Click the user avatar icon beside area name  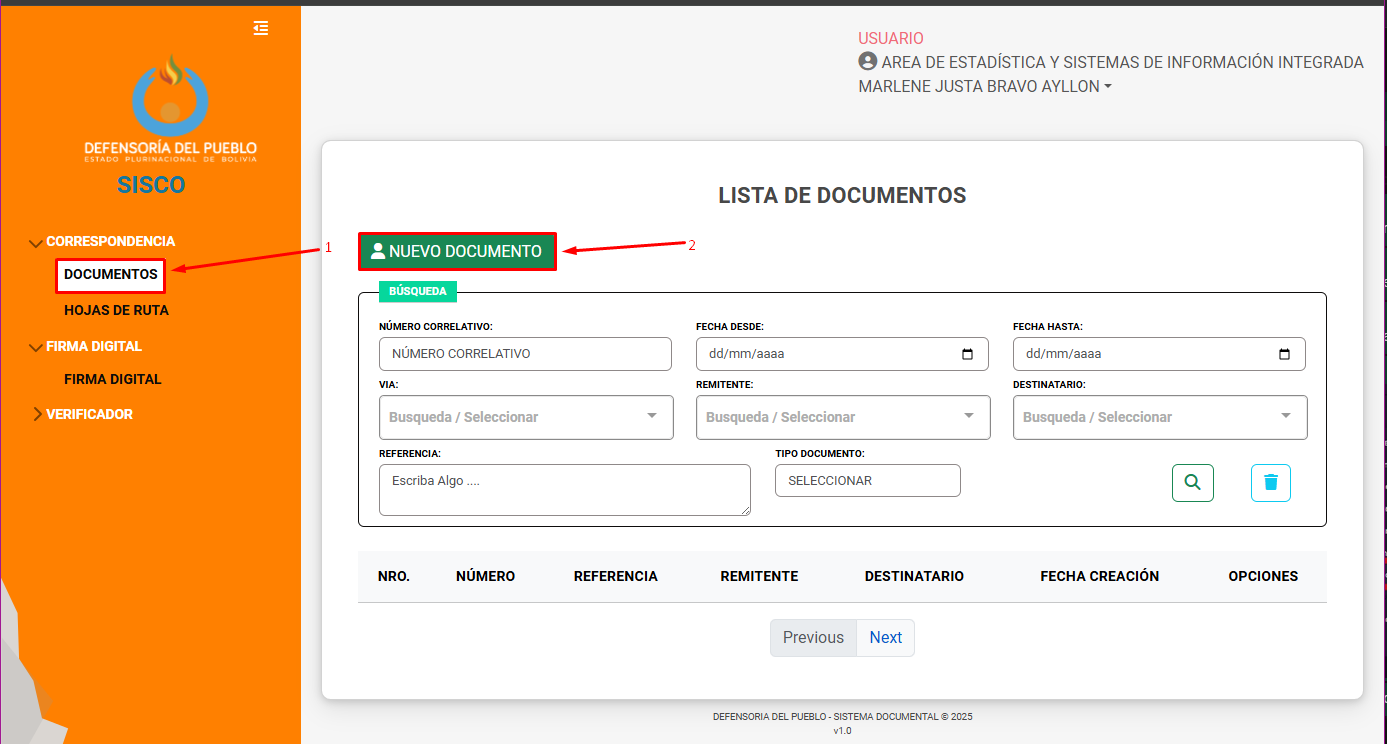[867, 62]
